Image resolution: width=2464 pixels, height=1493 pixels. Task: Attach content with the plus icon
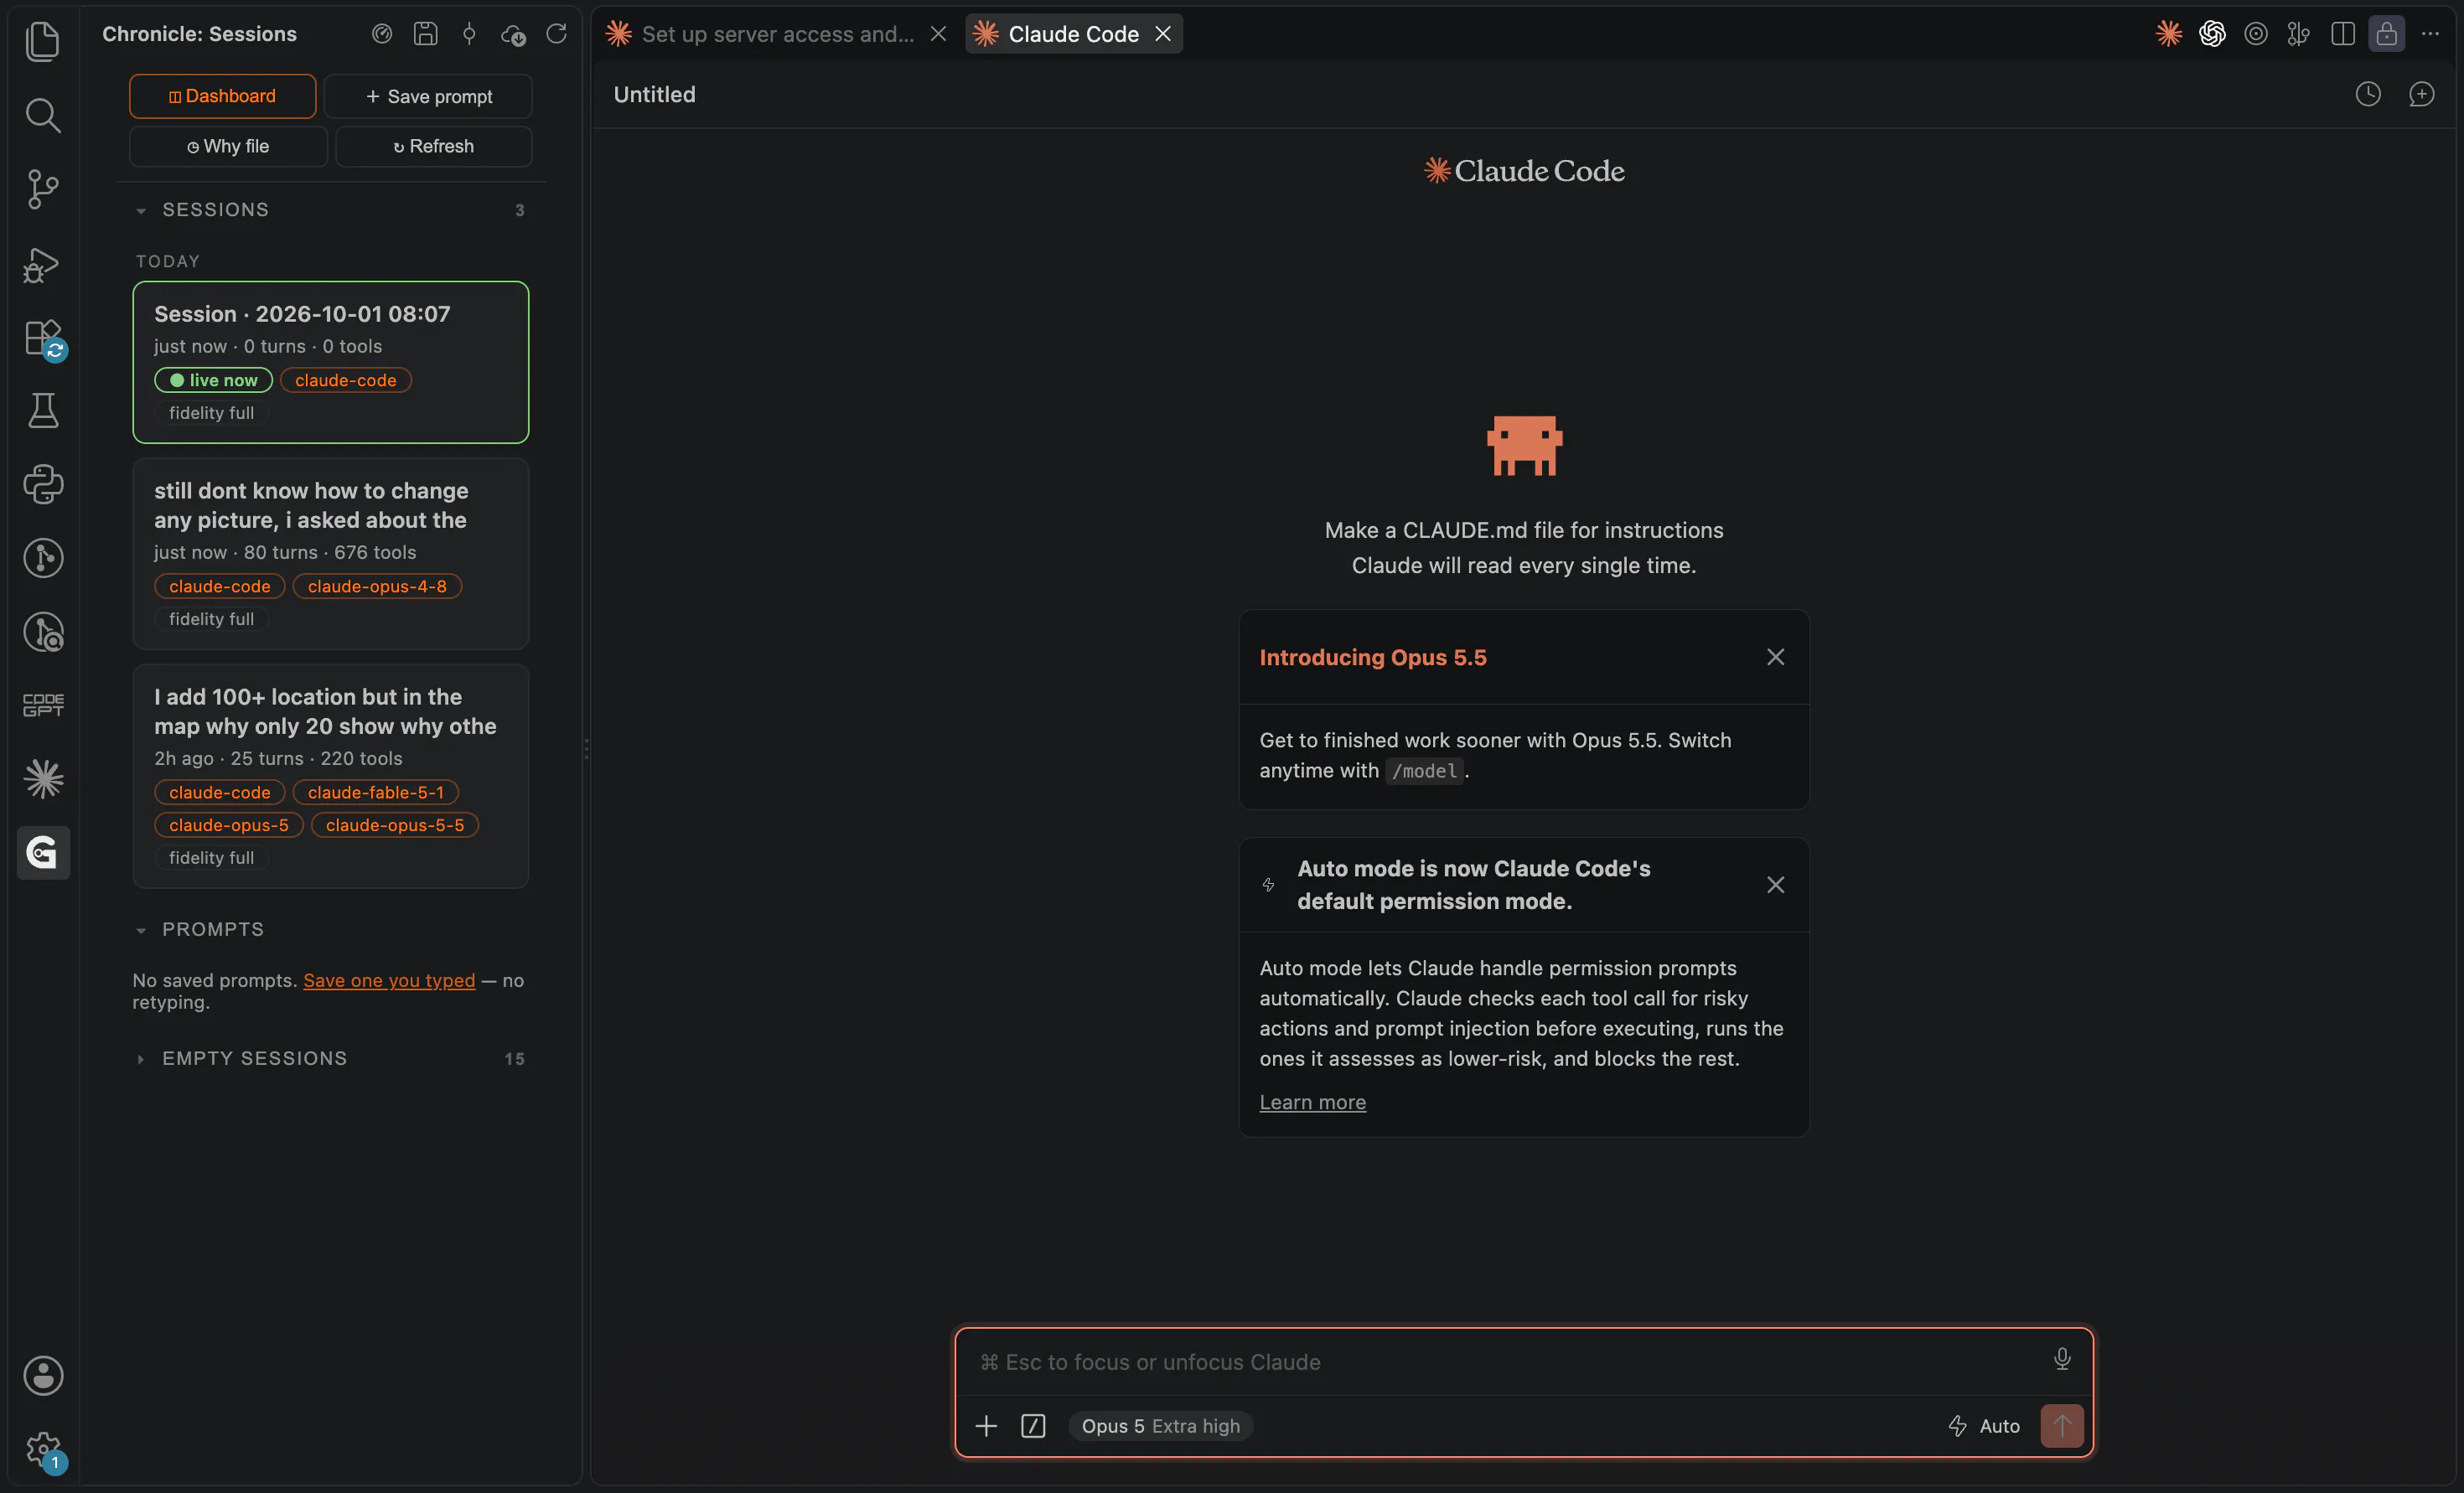tap(986, 1426)
